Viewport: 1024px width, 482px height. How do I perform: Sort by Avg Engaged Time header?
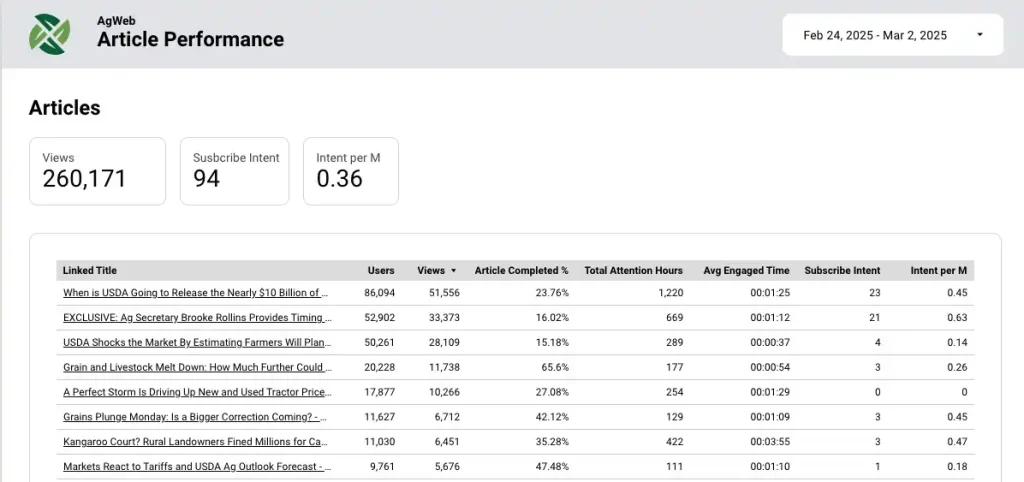[745, 271]
